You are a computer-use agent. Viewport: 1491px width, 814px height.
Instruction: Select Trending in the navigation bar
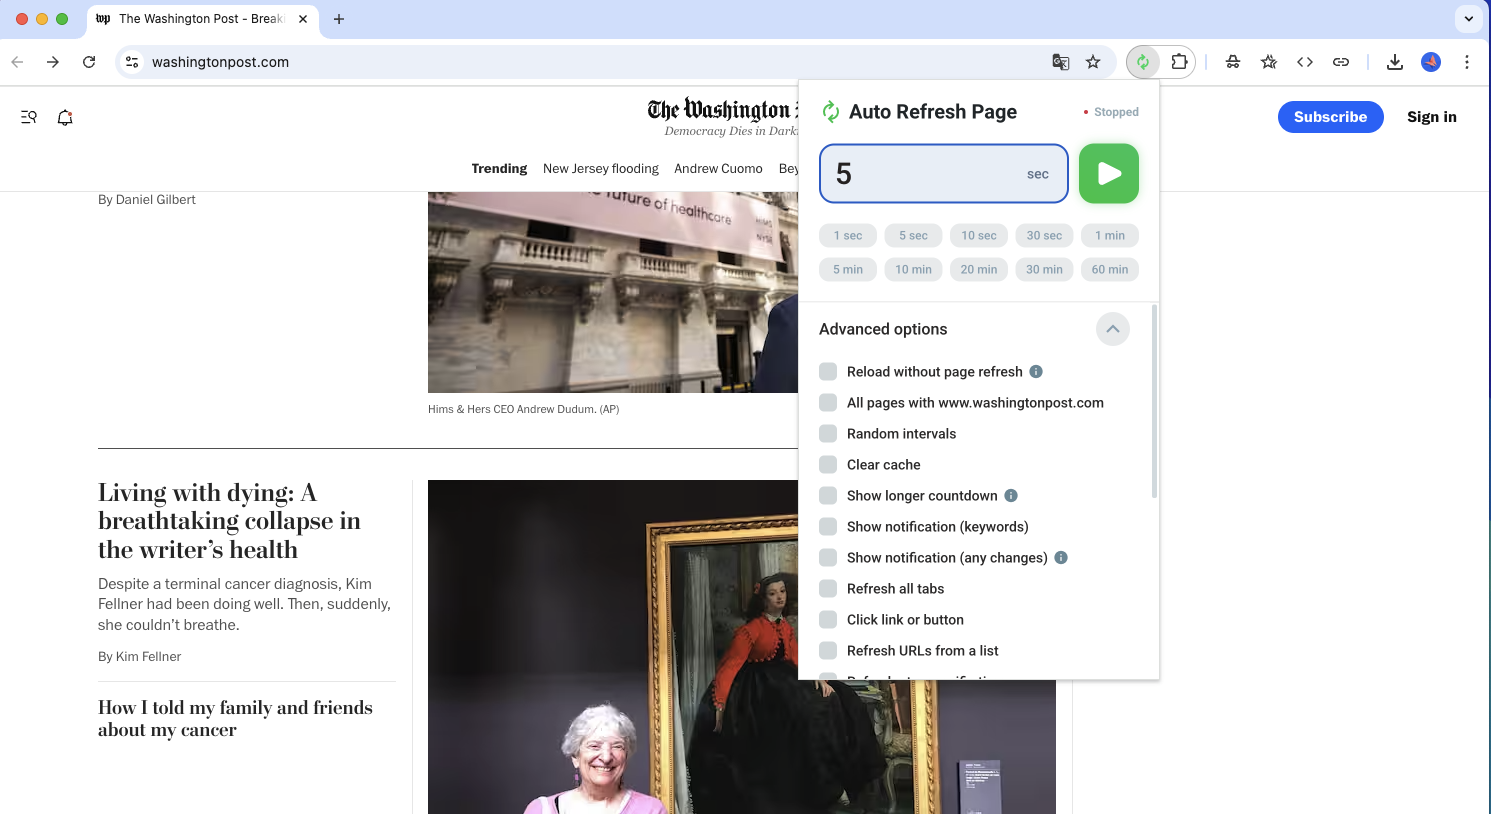point(499,168)
